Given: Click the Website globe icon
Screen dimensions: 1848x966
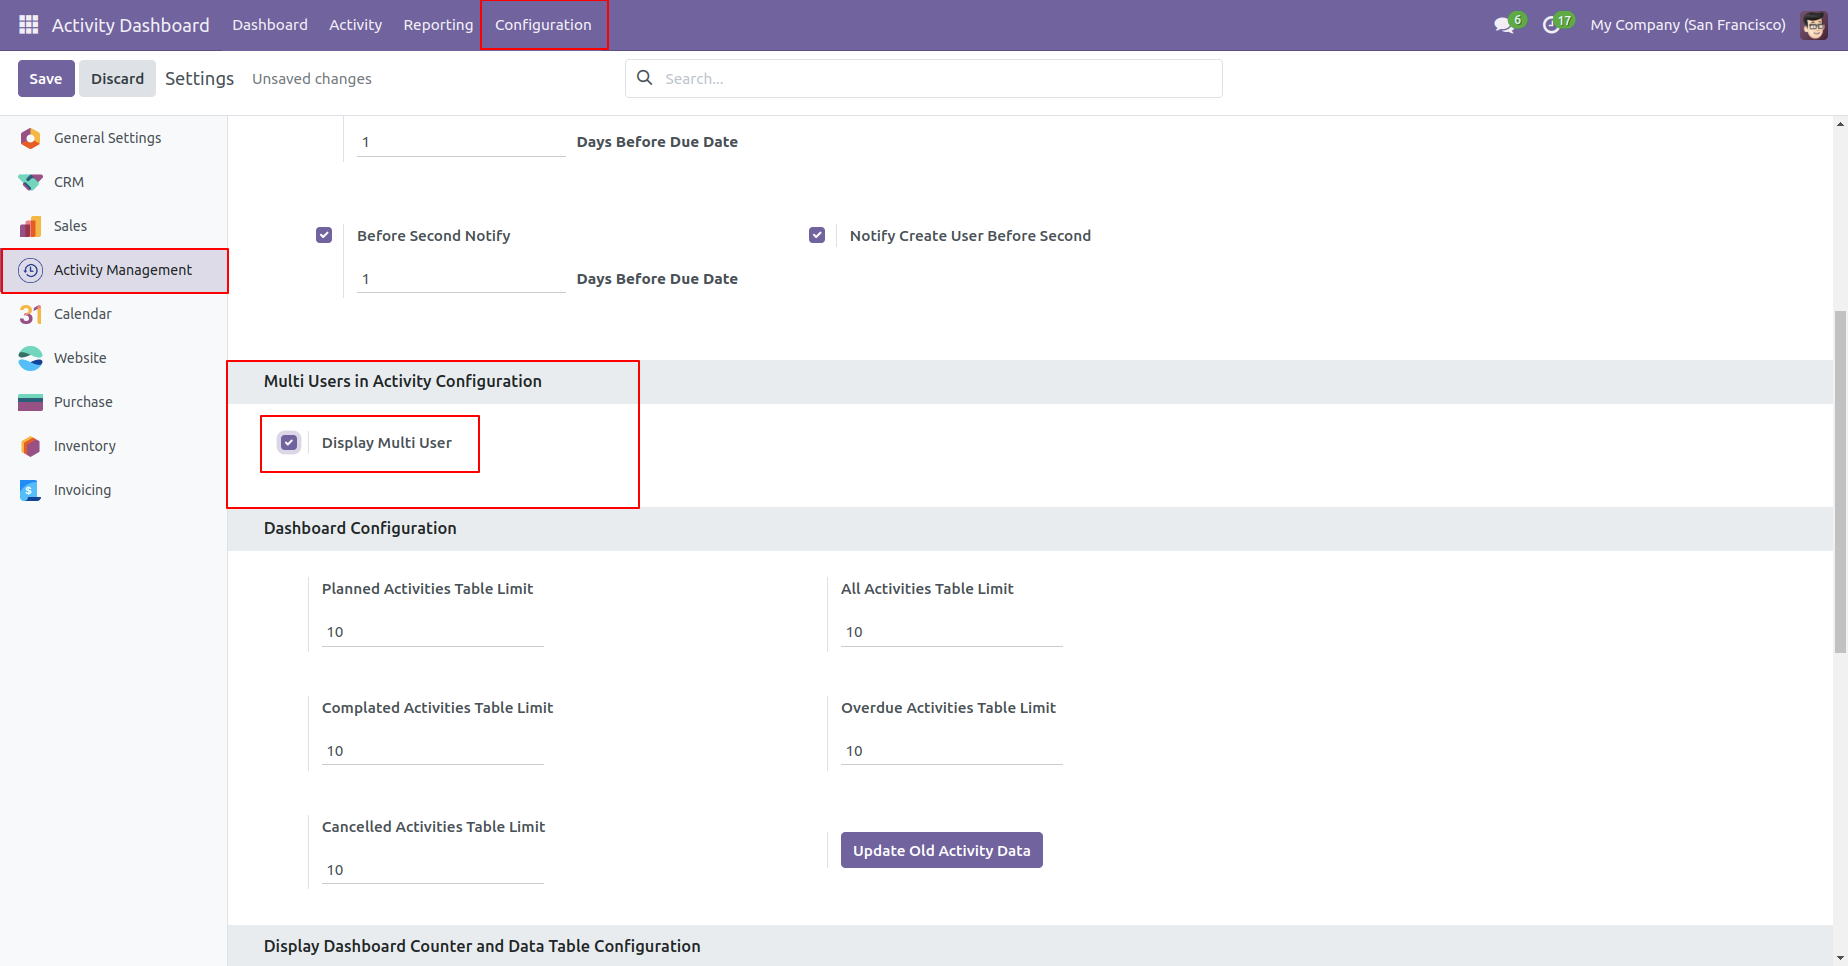Looking at the screenshot, I should click(31, 358).
